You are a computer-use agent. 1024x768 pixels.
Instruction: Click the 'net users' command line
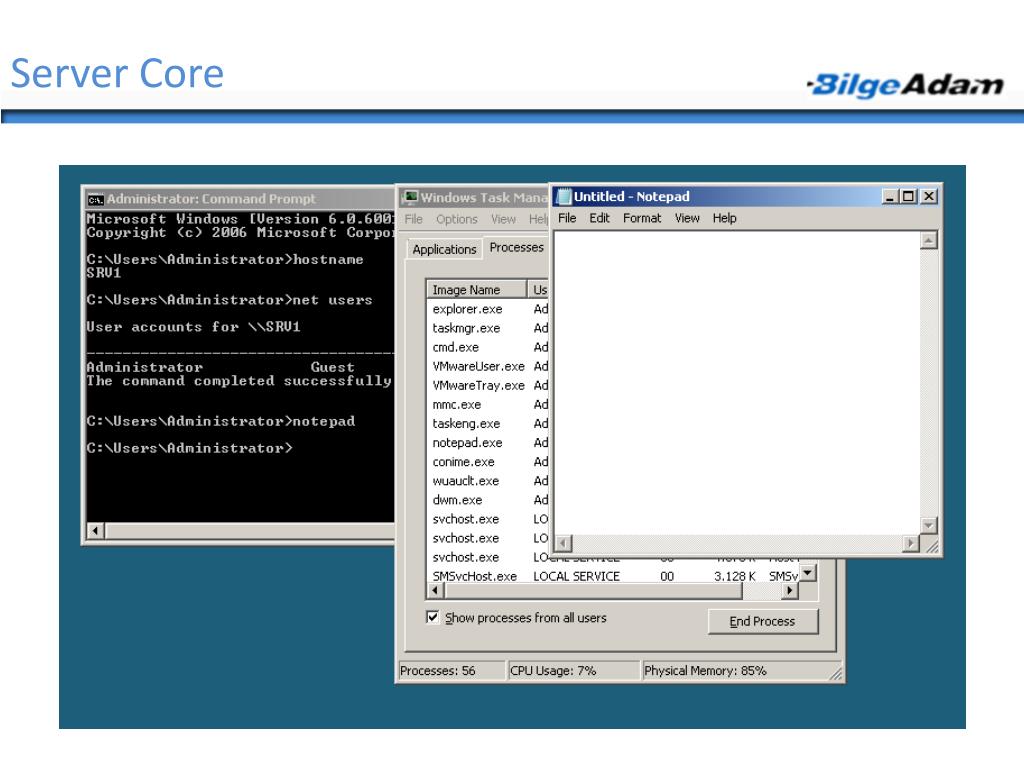(x=229, y=300)
